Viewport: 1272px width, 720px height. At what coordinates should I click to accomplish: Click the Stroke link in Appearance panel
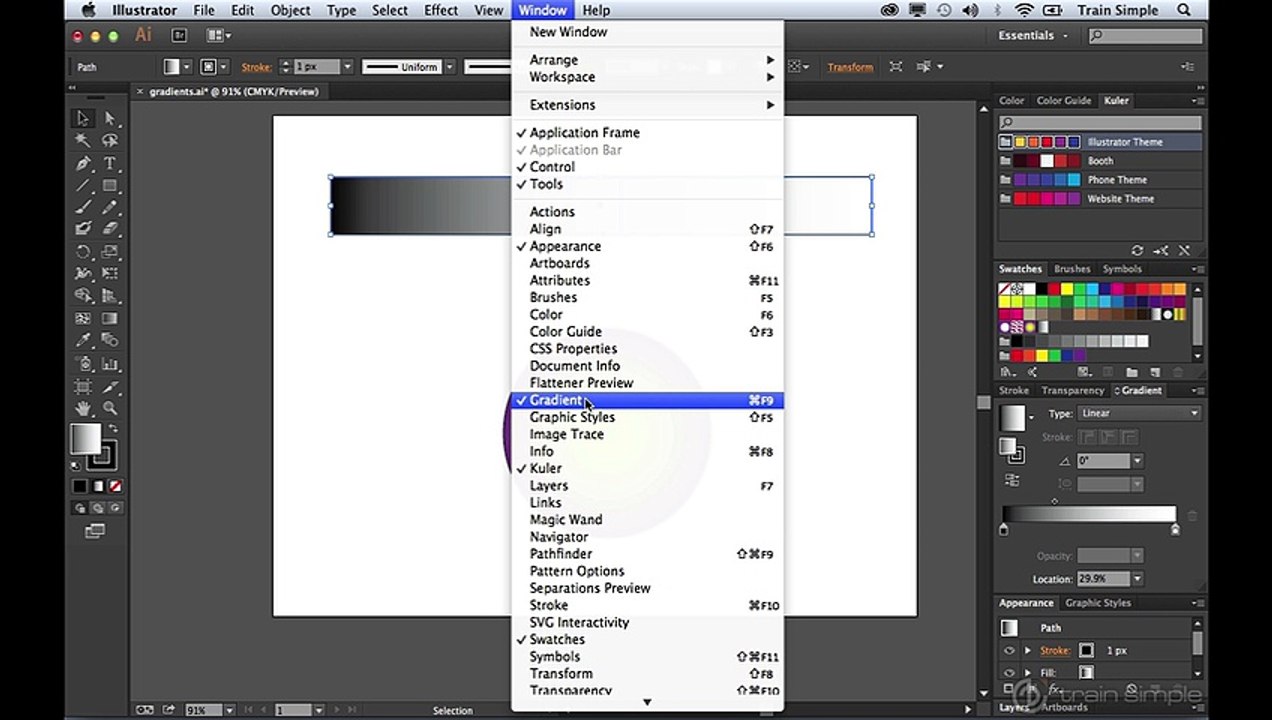click(x=1054, y=650)
